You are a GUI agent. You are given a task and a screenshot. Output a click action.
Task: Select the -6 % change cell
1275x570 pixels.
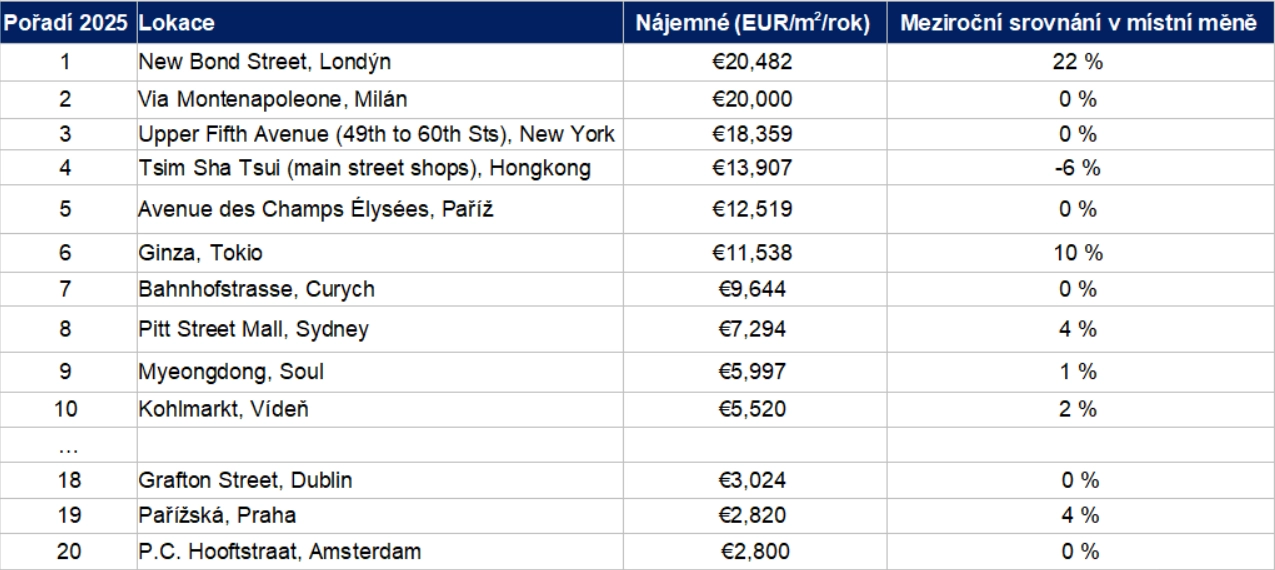click(1078, 169)
